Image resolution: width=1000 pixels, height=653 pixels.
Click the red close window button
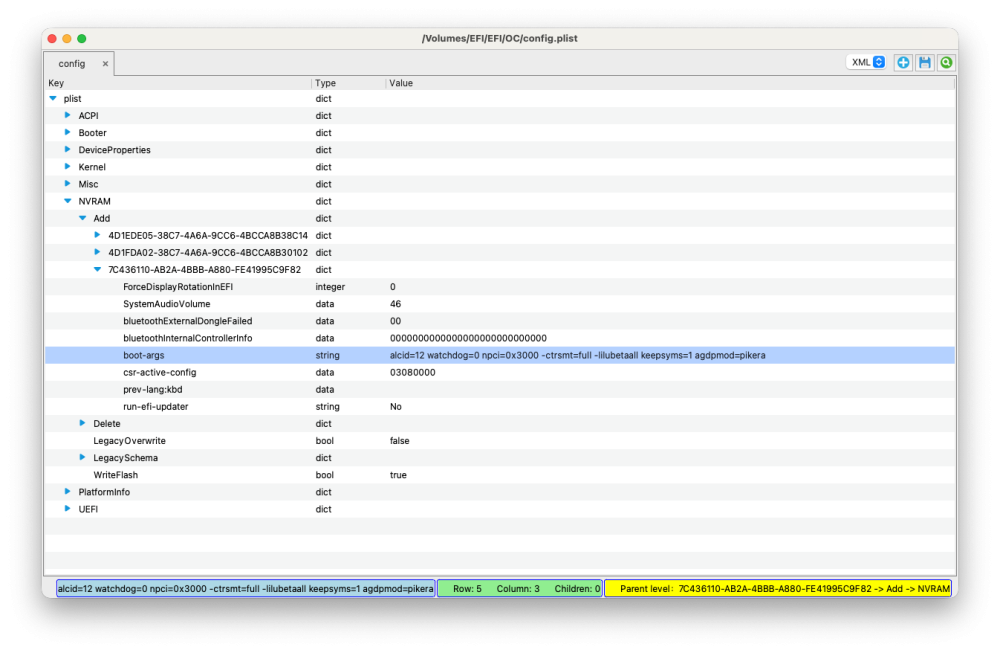52,38
